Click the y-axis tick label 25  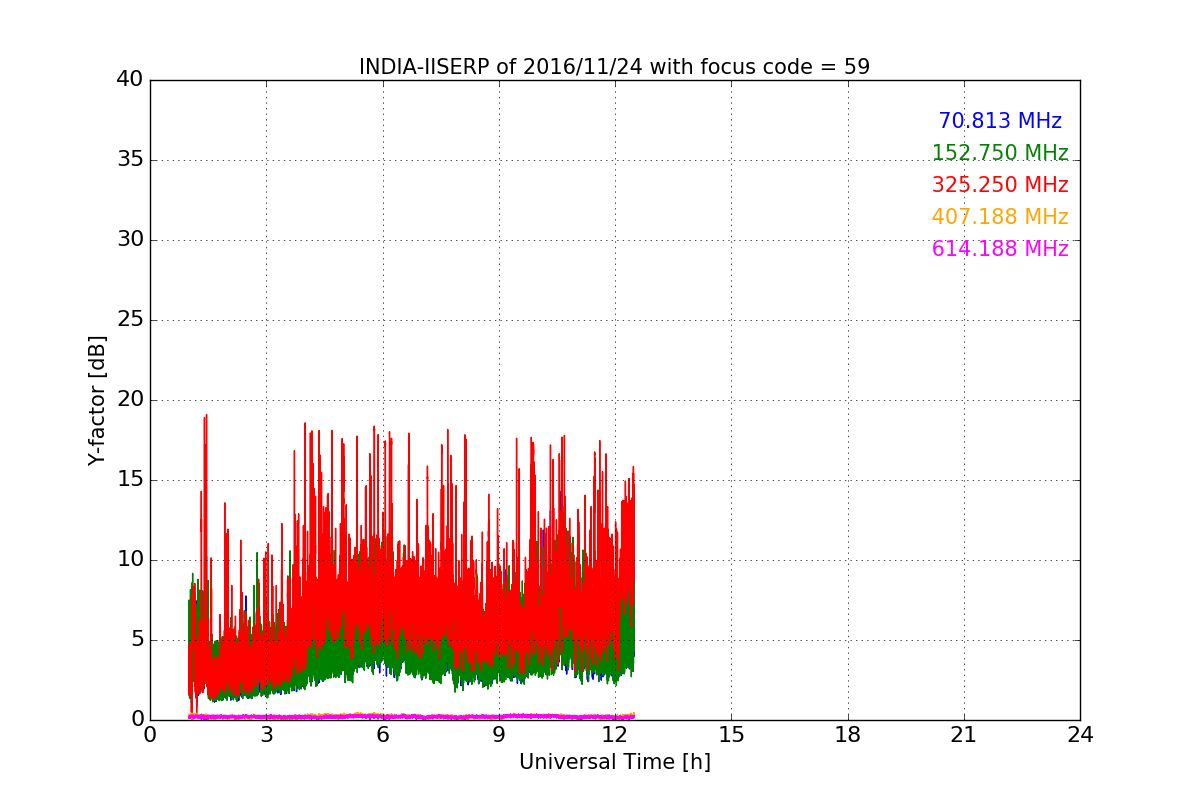pos(130,320)
